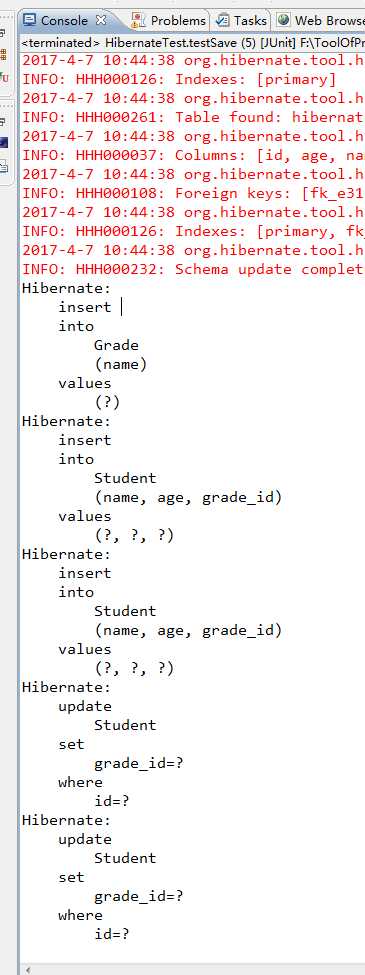Restore the upper minimized view stack
The height and width of the screenshot is (975, 365).
click(3, 32)
